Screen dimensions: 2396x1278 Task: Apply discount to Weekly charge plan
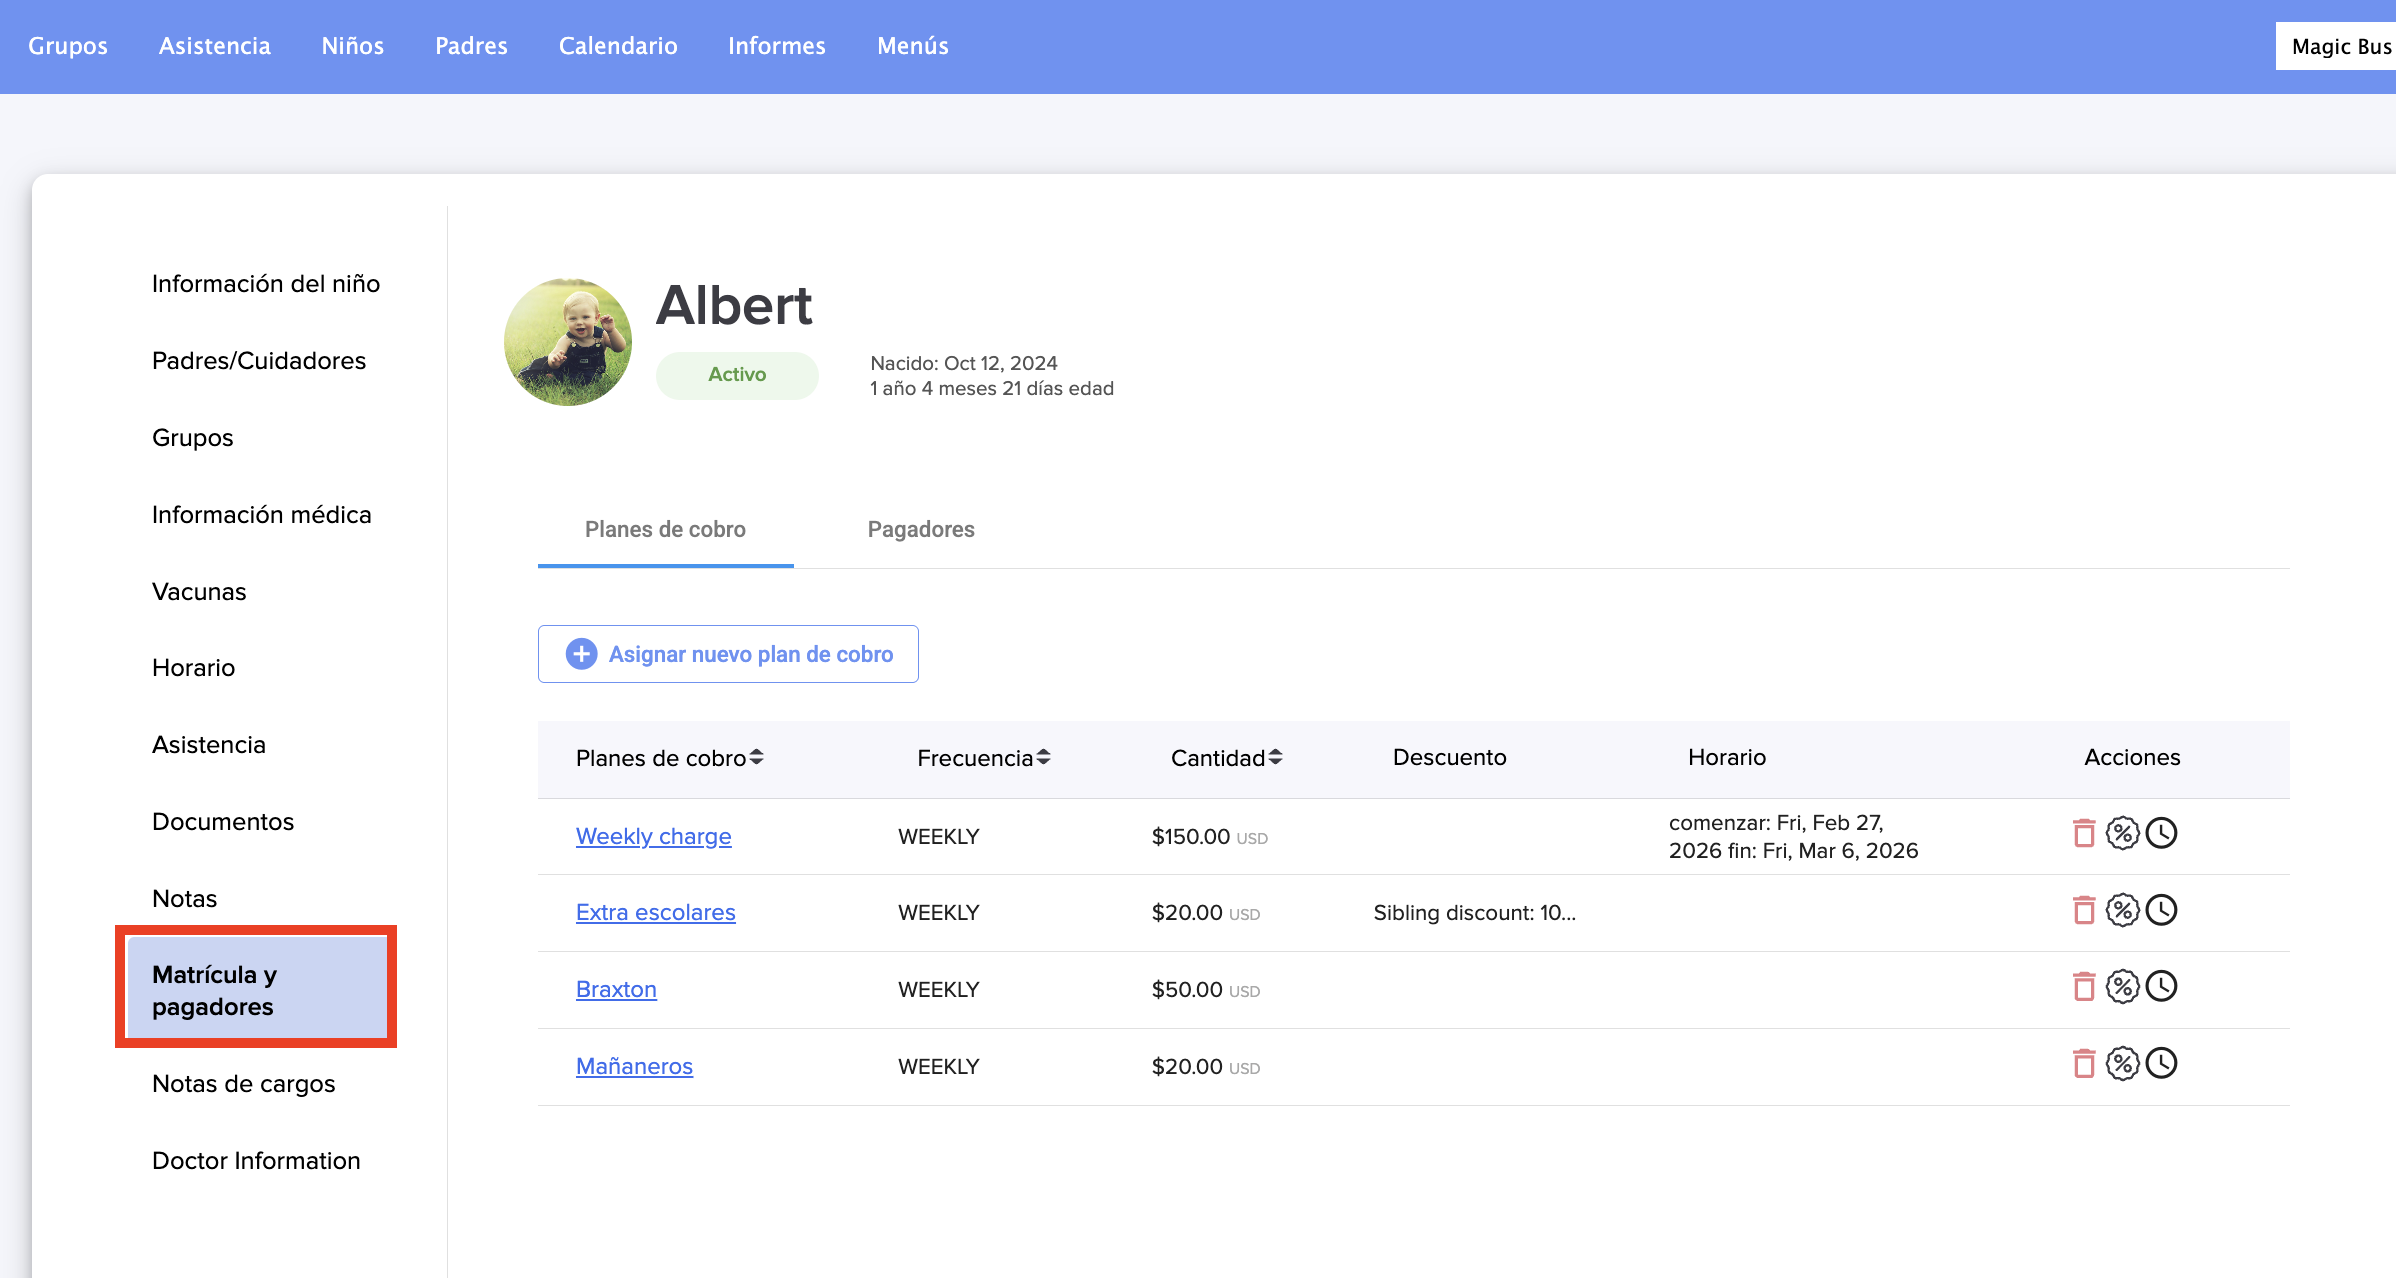coord(2122,834)
